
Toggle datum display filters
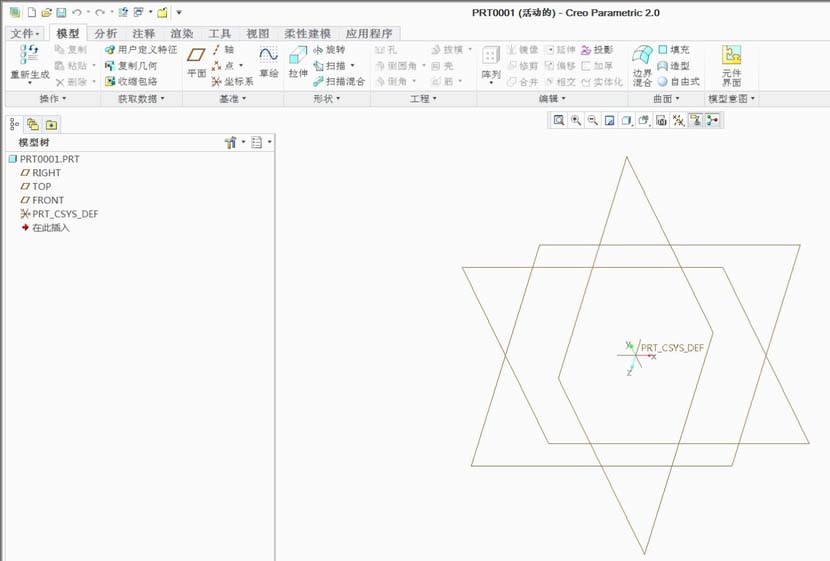678,121
